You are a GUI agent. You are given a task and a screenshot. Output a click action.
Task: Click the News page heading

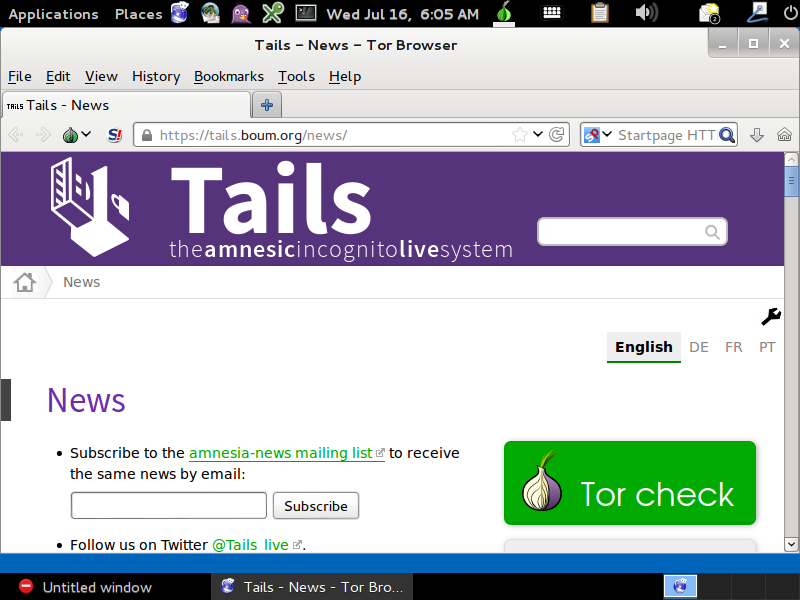(86, 400)
